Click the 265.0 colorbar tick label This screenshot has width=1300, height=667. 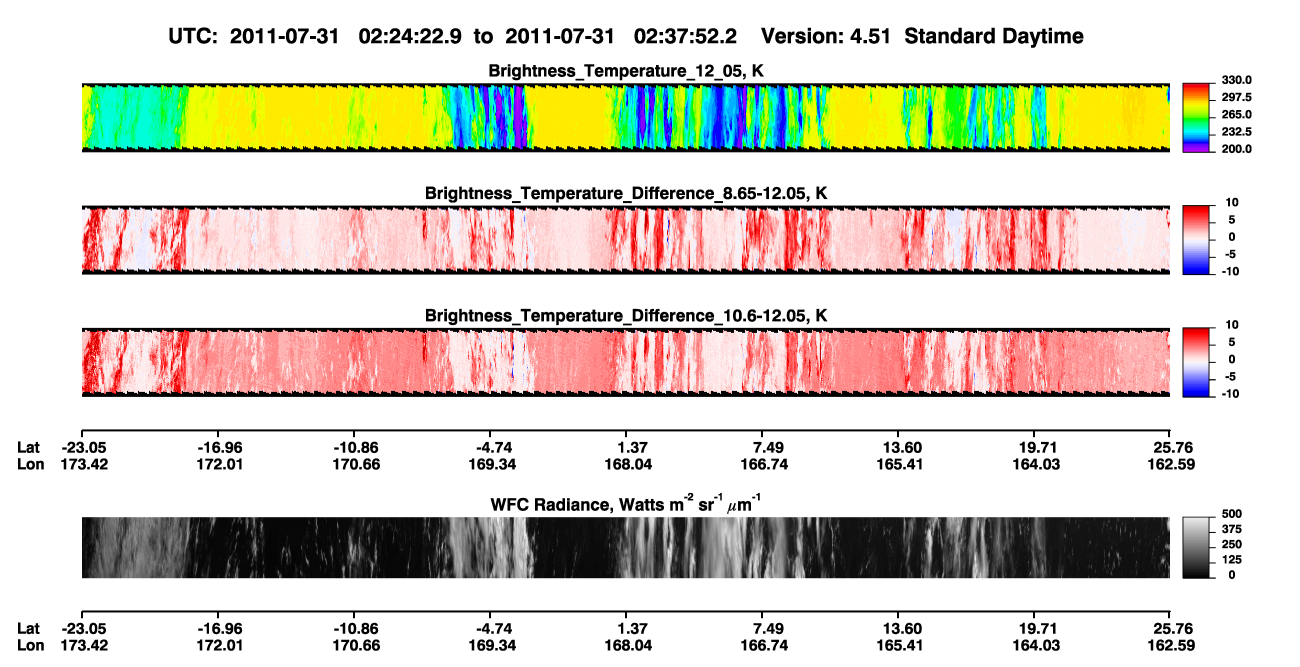(x=1236, y=114)
